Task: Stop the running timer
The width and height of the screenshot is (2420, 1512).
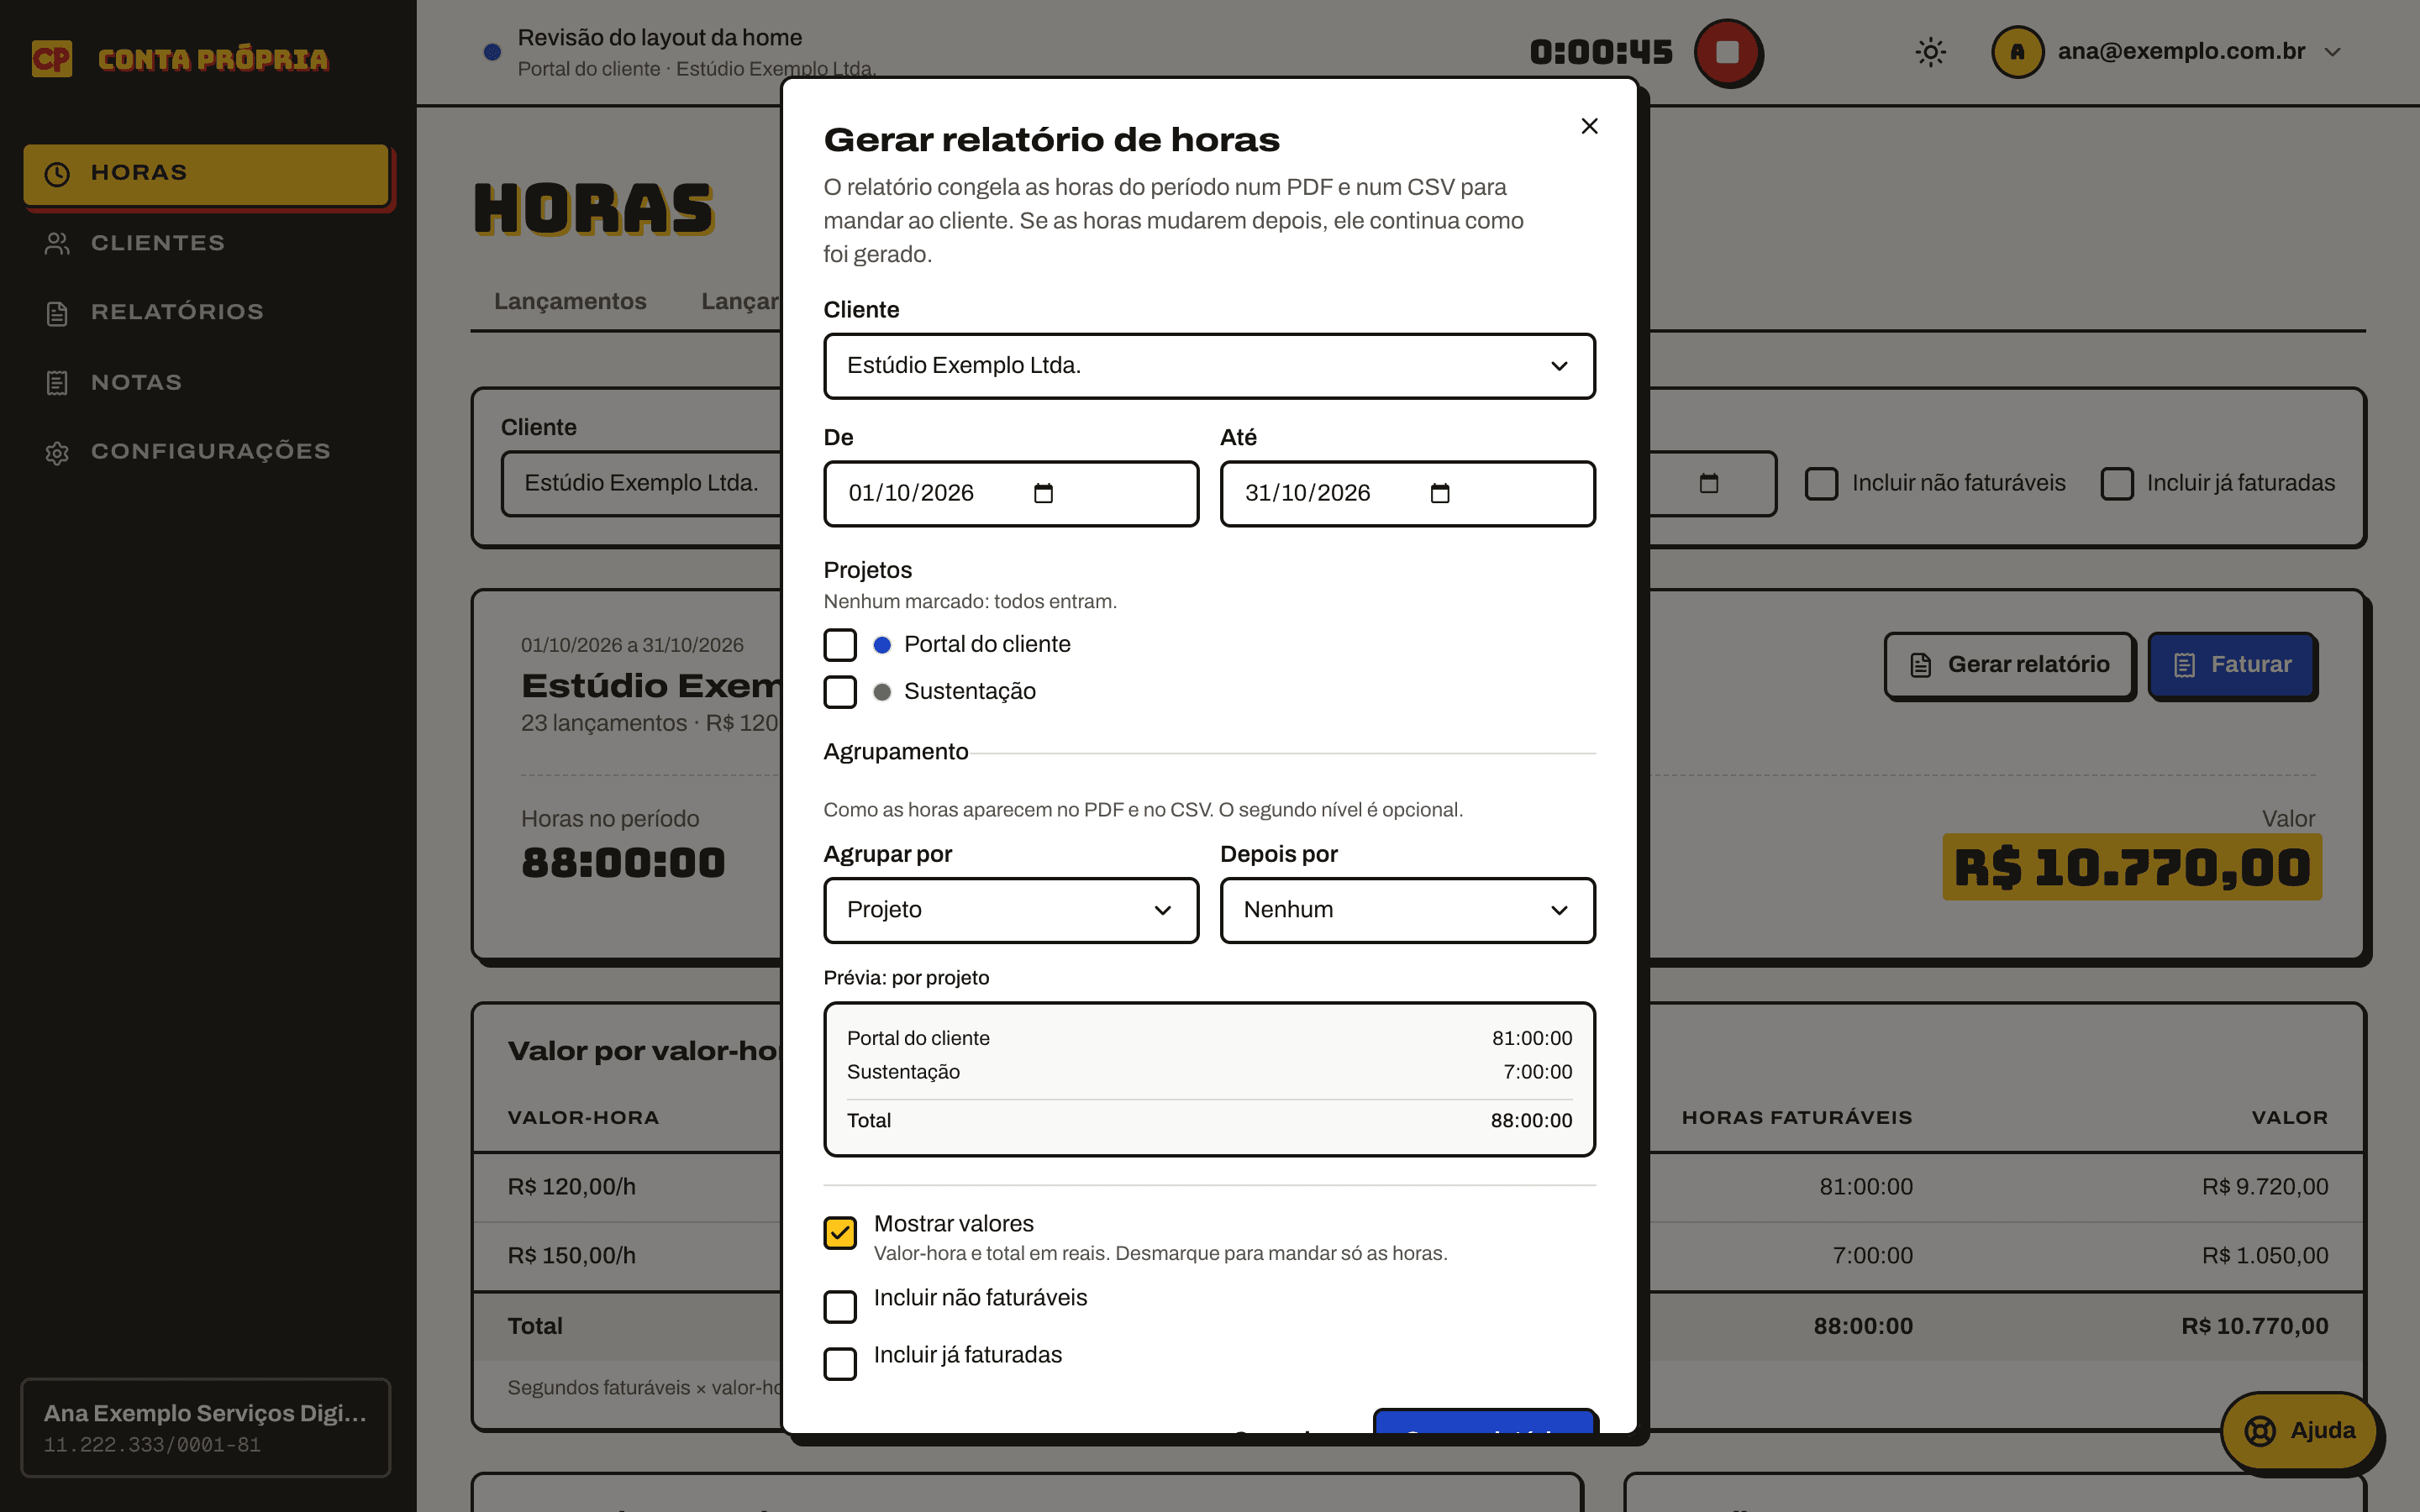Action: coord(1727,52)
